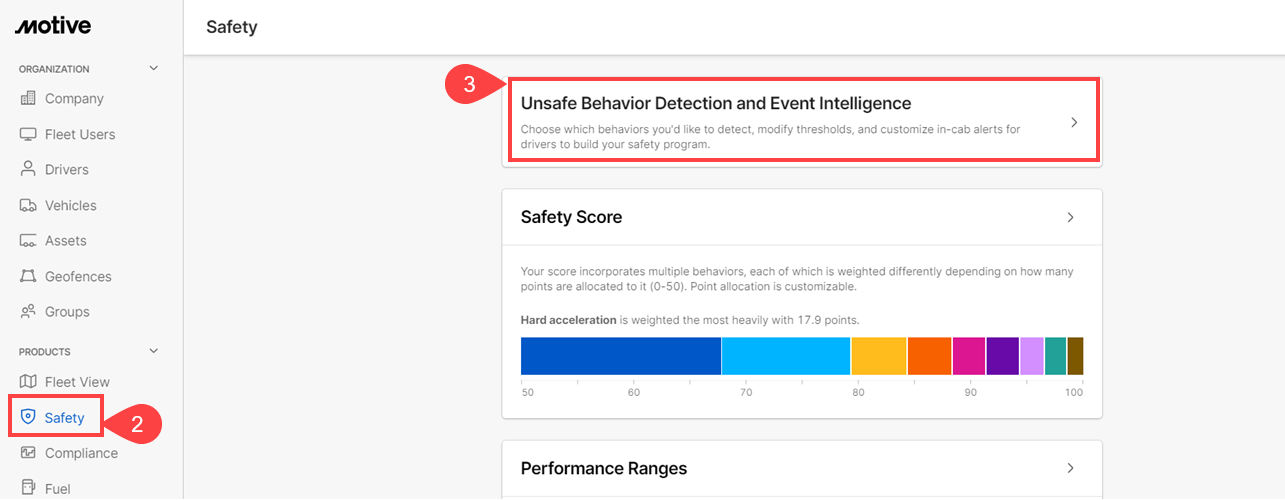Click the Safety shield icon
This screenshot has height=500, width=1285.
click(x=28, y=417)
